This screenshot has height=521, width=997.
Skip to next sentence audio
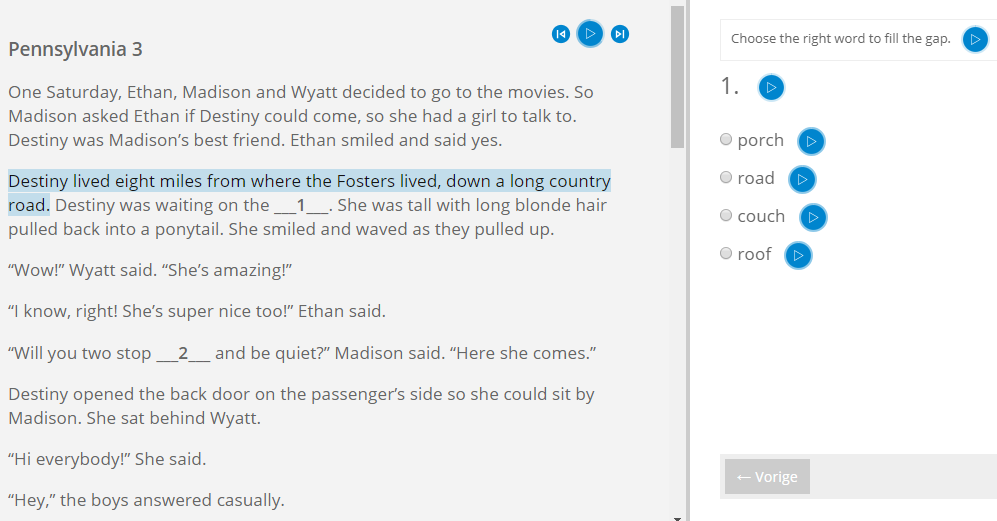point(620,34)
